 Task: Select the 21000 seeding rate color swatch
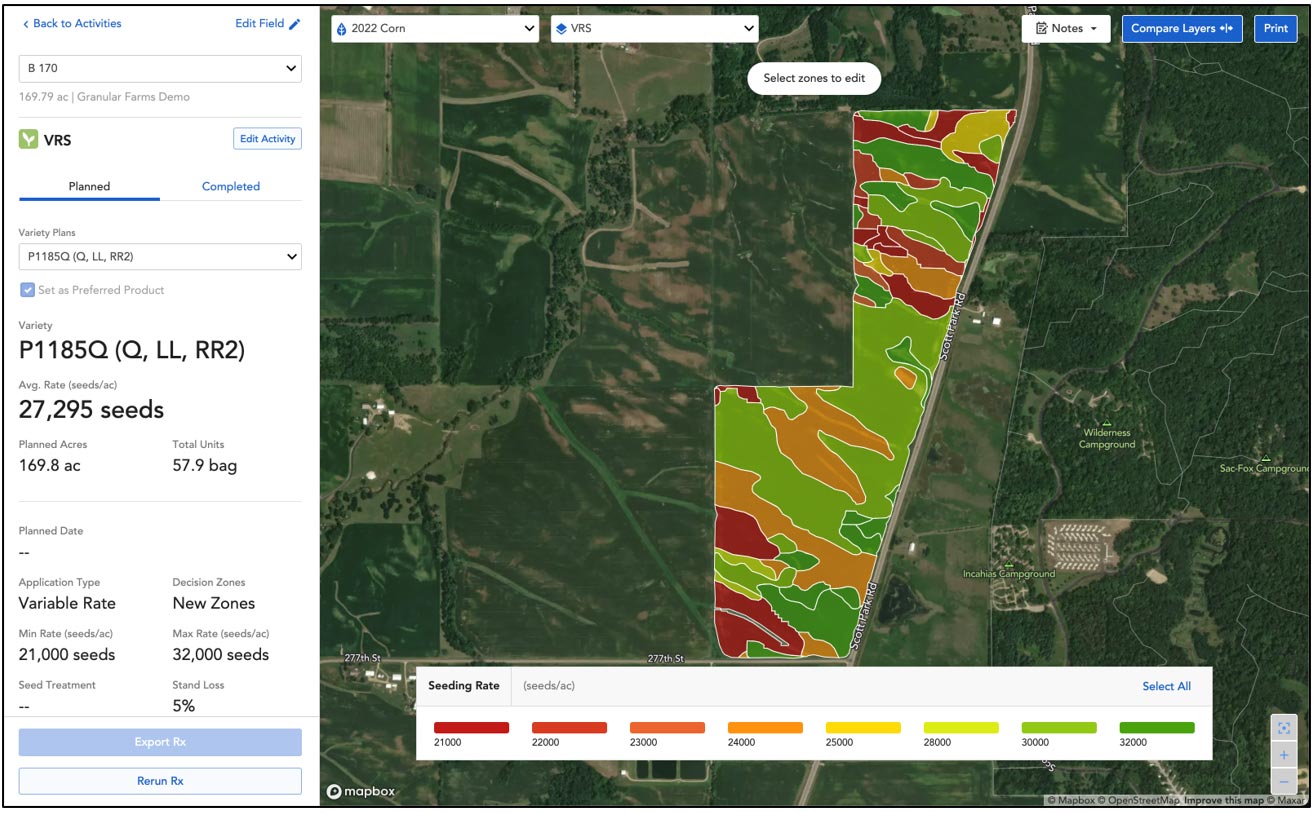tap(470, 727)
